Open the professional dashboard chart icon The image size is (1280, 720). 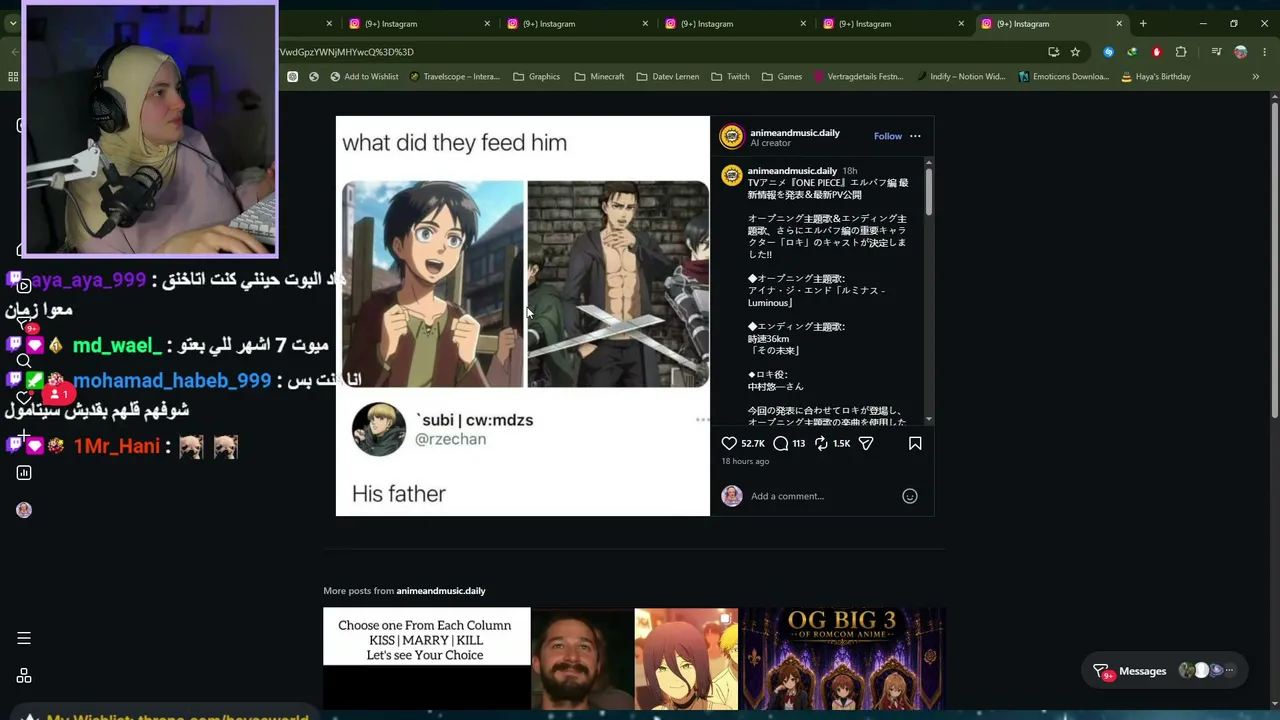point(24,472)
